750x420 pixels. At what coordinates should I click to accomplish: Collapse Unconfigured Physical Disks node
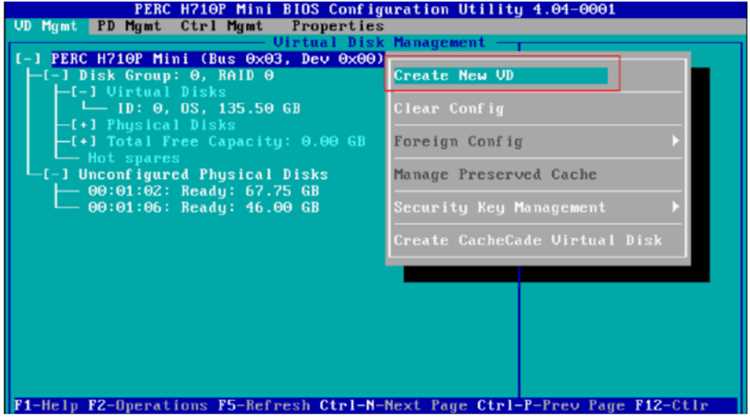pyautogui.click(x=55, y=175)
